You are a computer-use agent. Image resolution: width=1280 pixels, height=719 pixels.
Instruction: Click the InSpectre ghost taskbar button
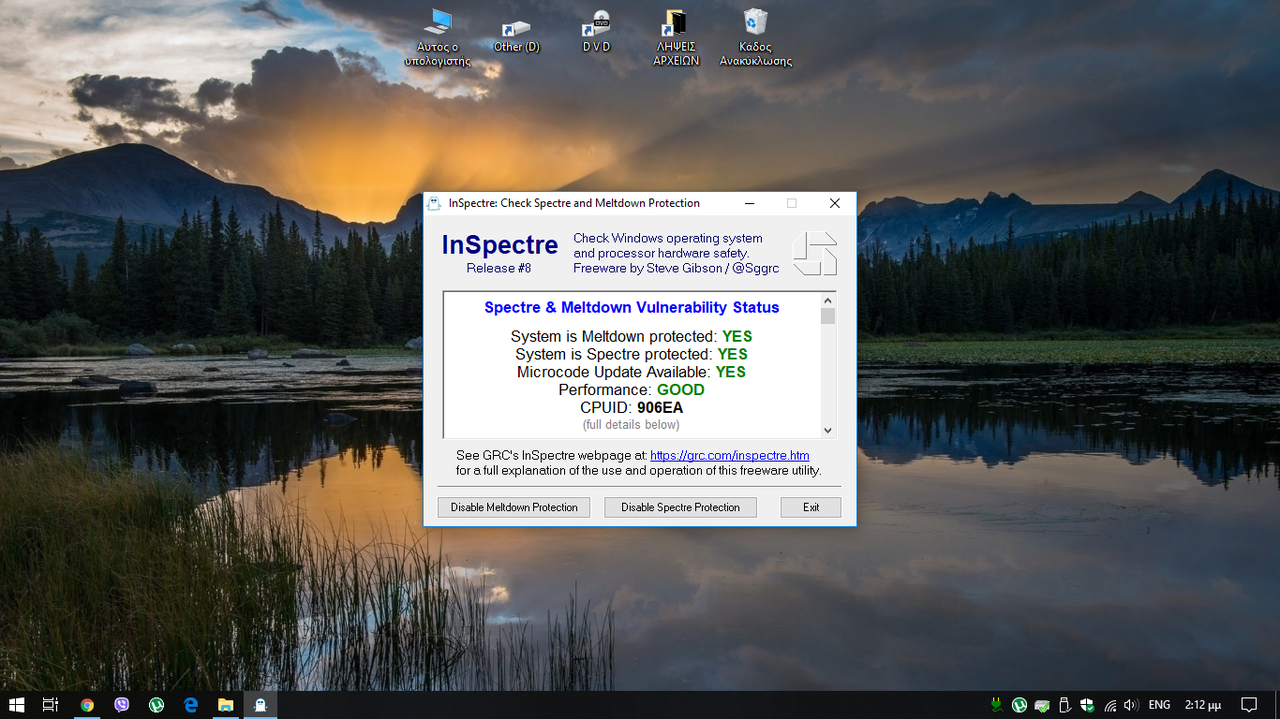coord(260,705)
